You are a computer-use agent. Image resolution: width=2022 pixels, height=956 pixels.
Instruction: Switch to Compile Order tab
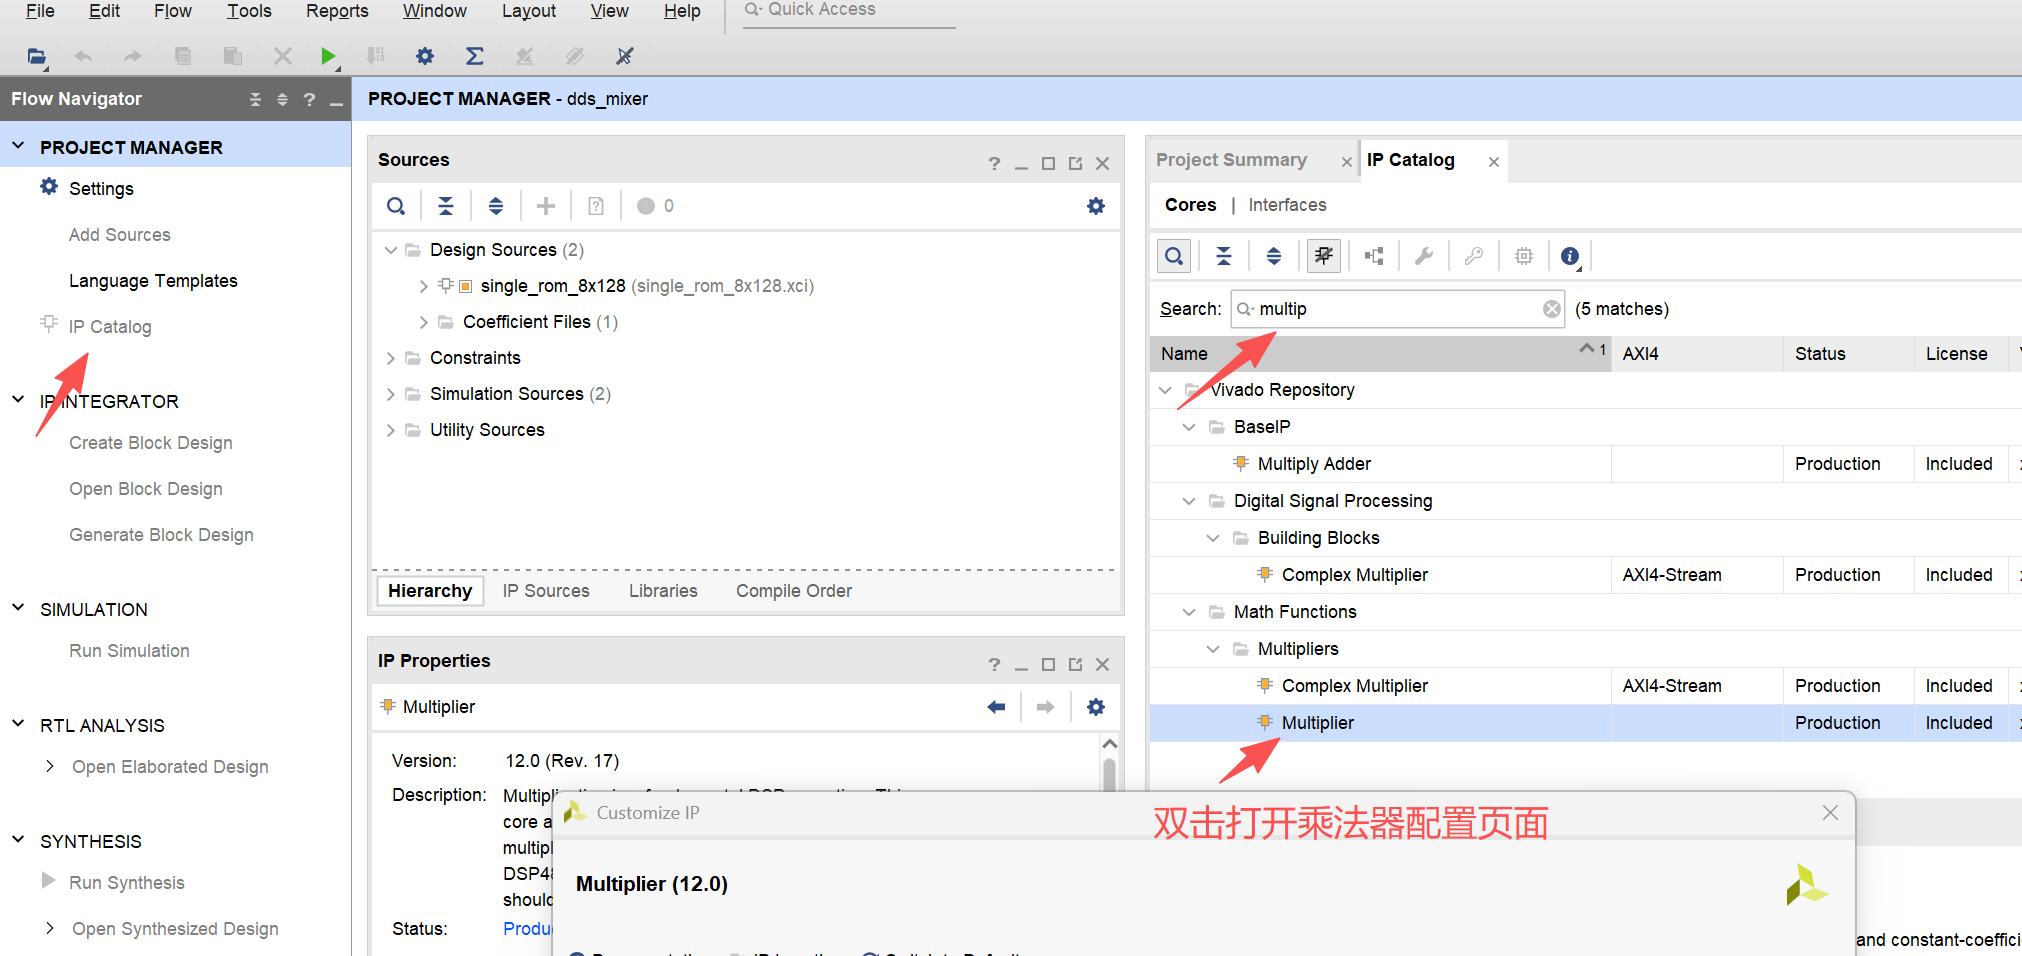794,591
